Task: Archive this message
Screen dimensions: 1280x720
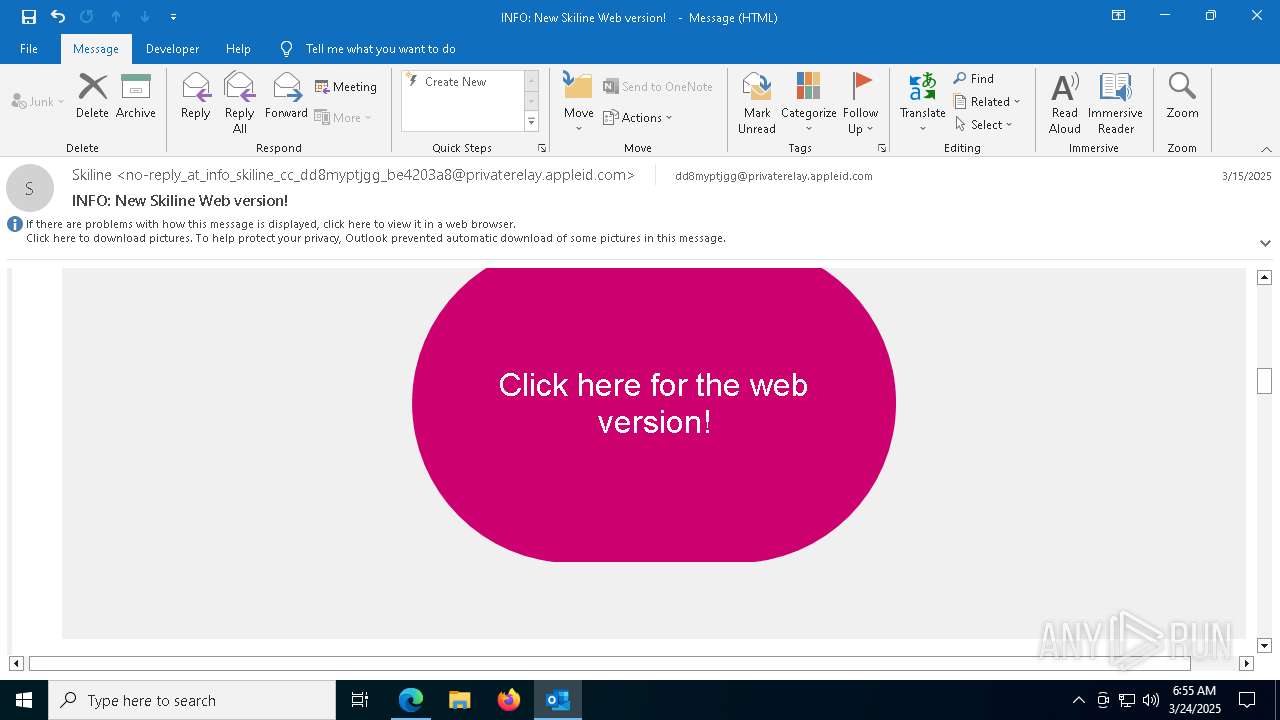Action: 136,96
